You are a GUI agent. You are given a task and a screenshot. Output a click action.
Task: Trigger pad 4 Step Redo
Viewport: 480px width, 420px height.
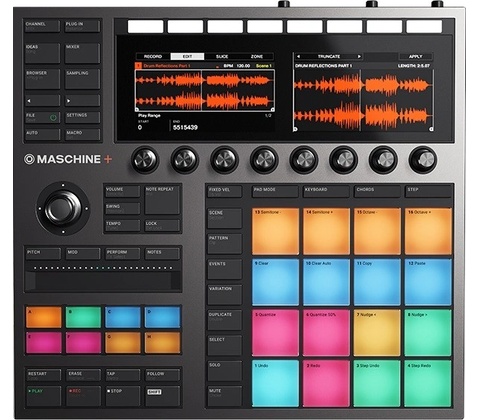click(428, 383)
